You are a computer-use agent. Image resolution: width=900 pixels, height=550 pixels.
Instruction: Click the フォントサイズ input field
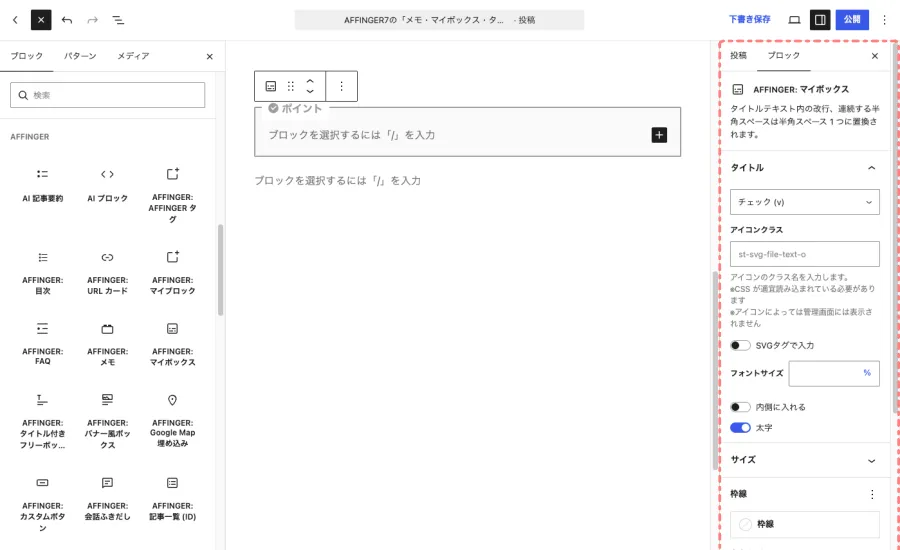pos(833,373)
